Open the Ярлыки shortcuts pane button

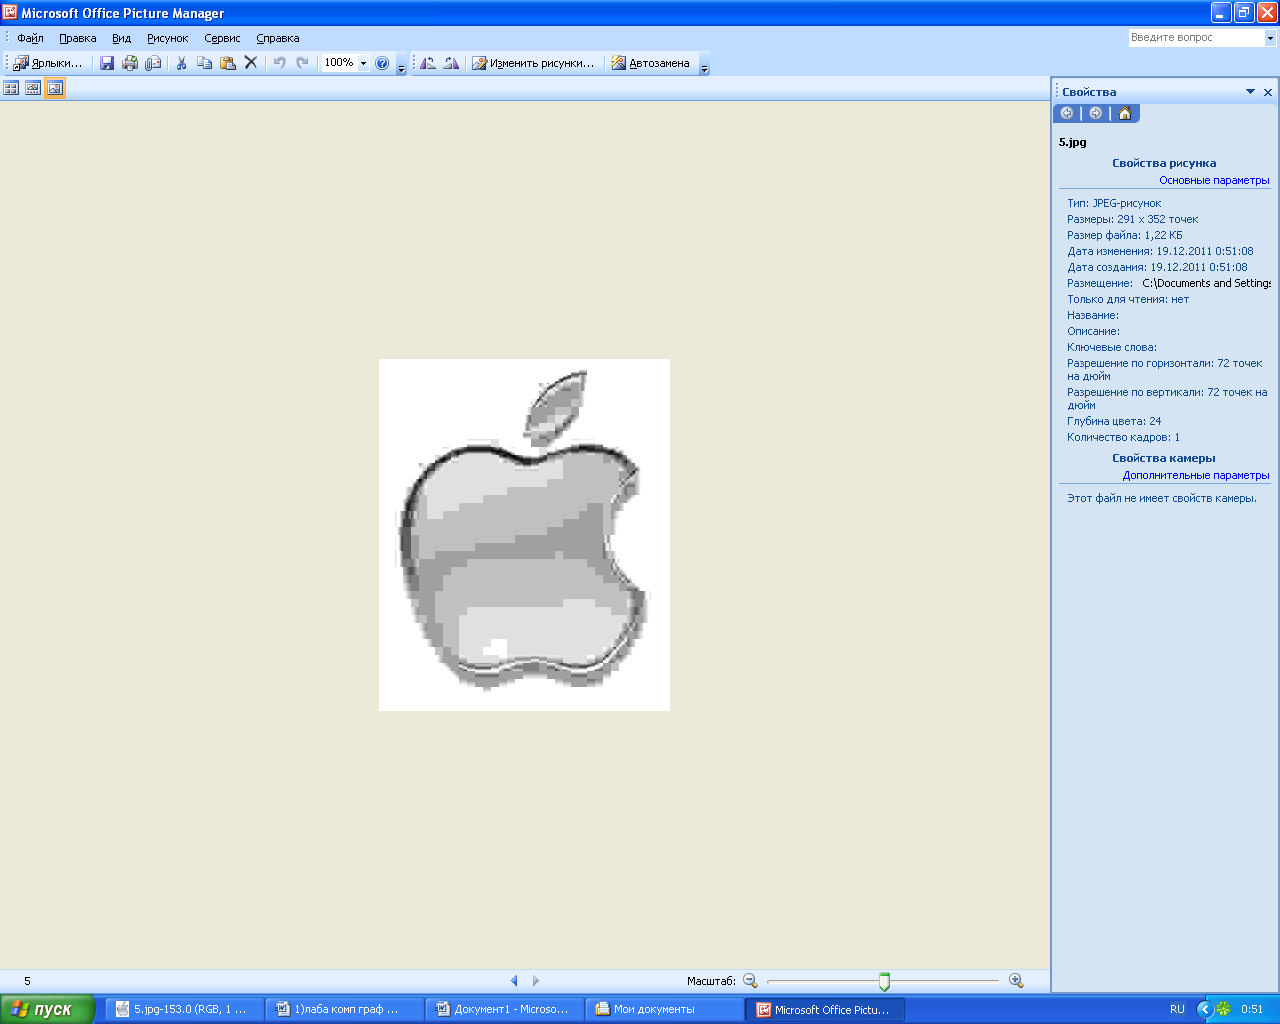pos(48,63)
